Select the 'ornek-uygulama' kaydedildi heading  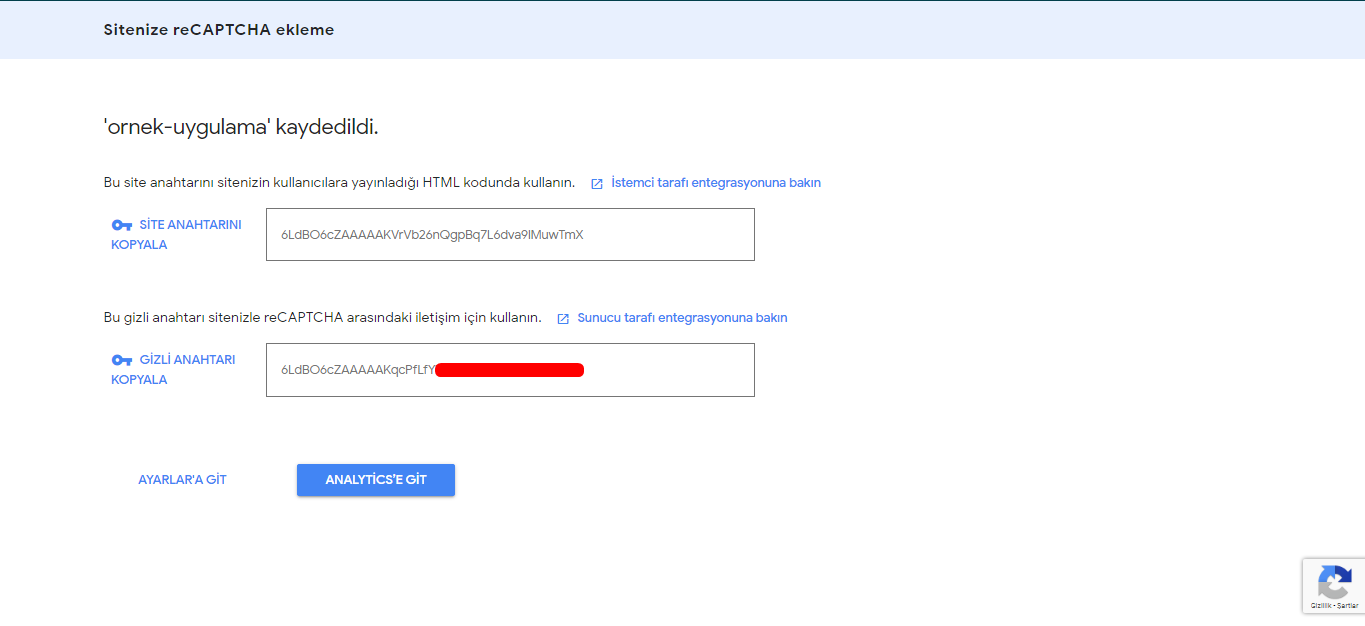point(241,128)
